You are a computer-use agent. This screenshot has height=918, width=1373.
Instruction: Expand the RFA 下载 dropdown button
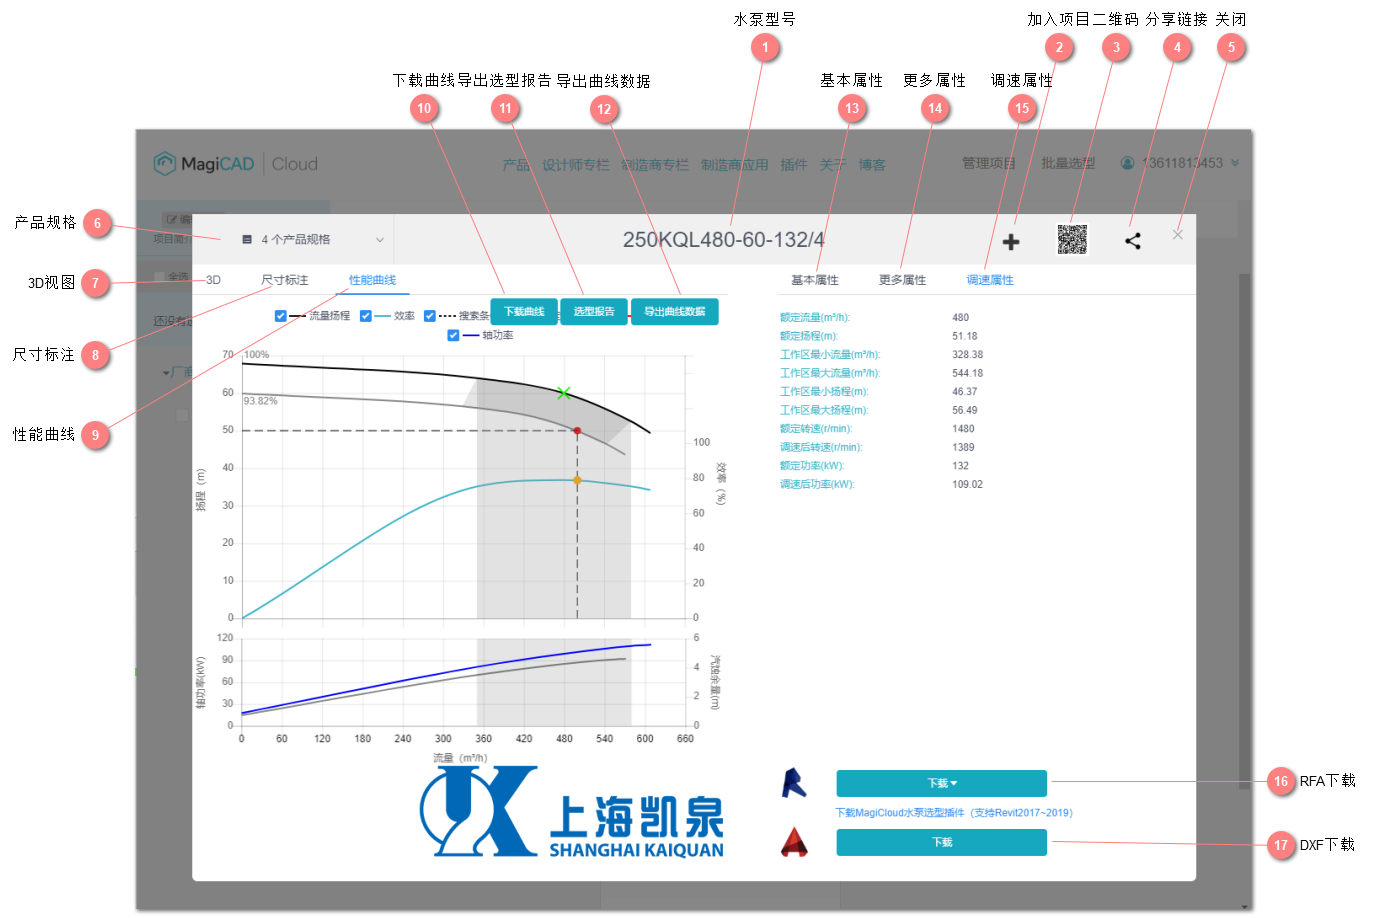point(942,783)
